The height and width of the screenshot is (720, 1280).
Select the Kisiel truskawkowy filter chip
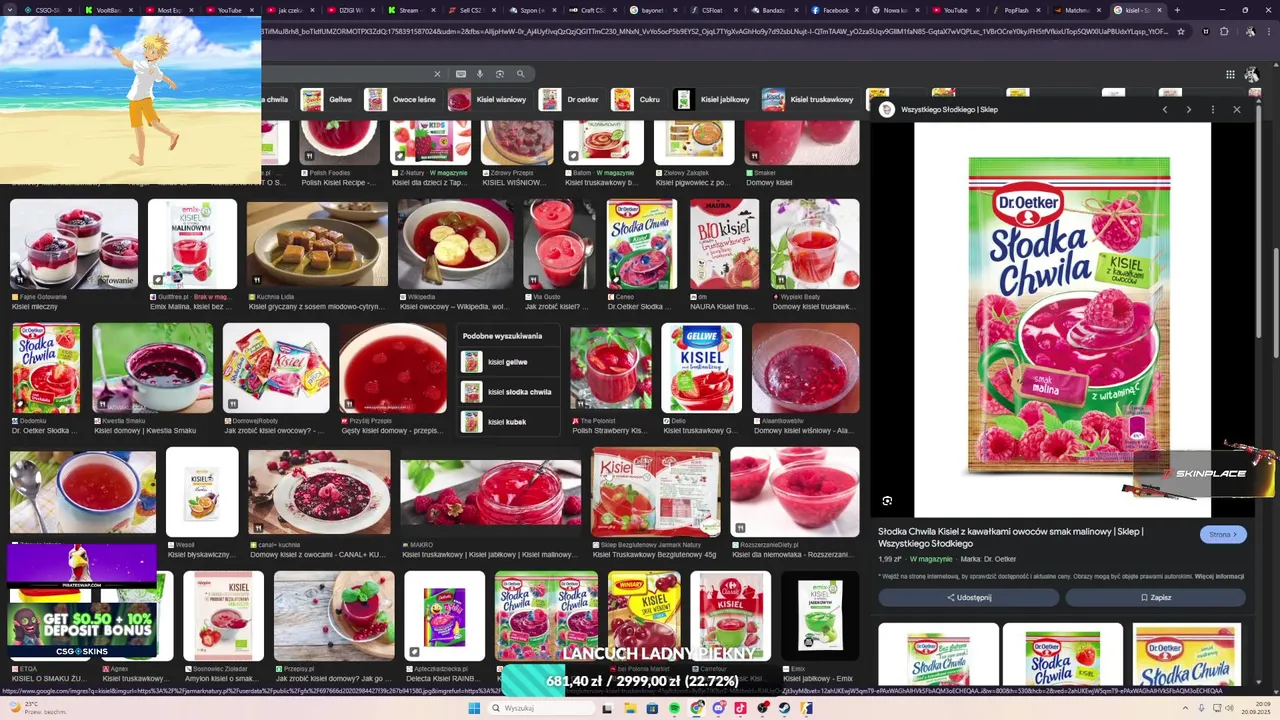(809, 100)
